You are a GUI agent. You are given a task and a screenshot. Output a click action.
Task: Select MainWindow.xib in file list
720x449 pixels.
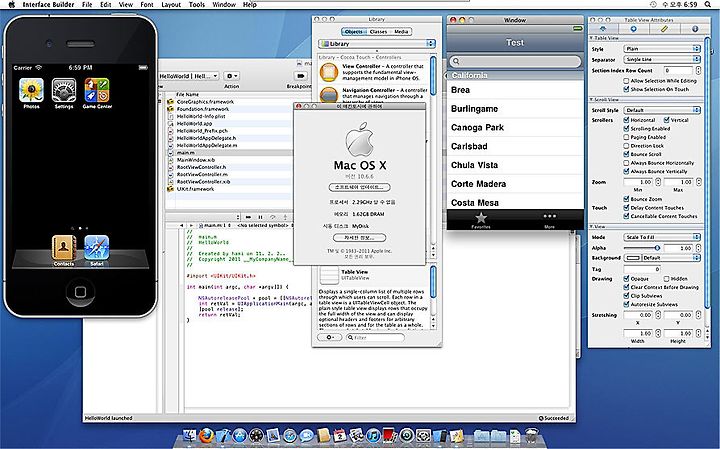click(x=229, y=160)
